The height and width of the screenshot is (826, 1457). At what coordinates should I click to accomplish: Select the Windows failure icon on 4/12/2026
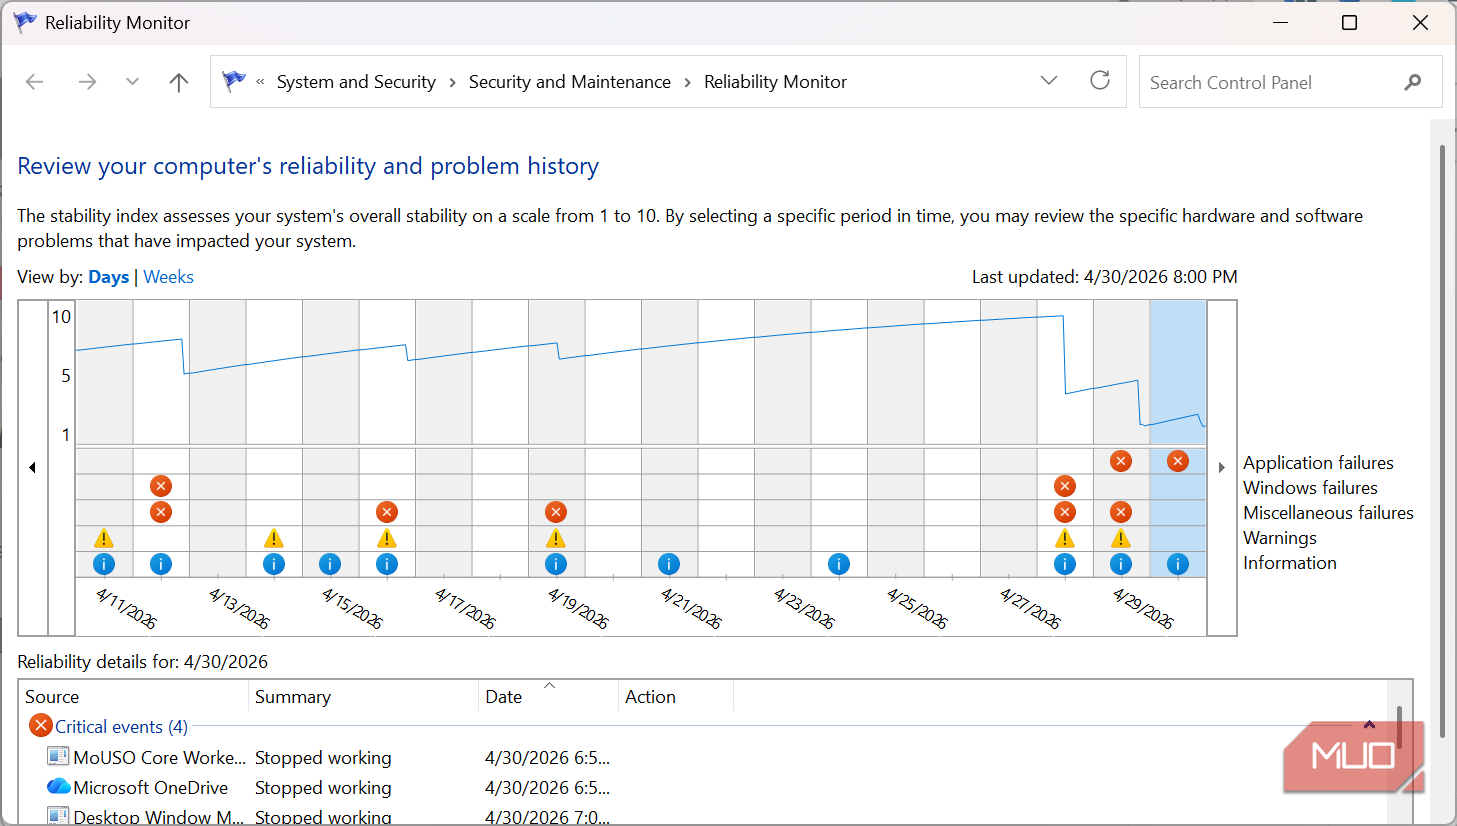[x=161, y=486]
